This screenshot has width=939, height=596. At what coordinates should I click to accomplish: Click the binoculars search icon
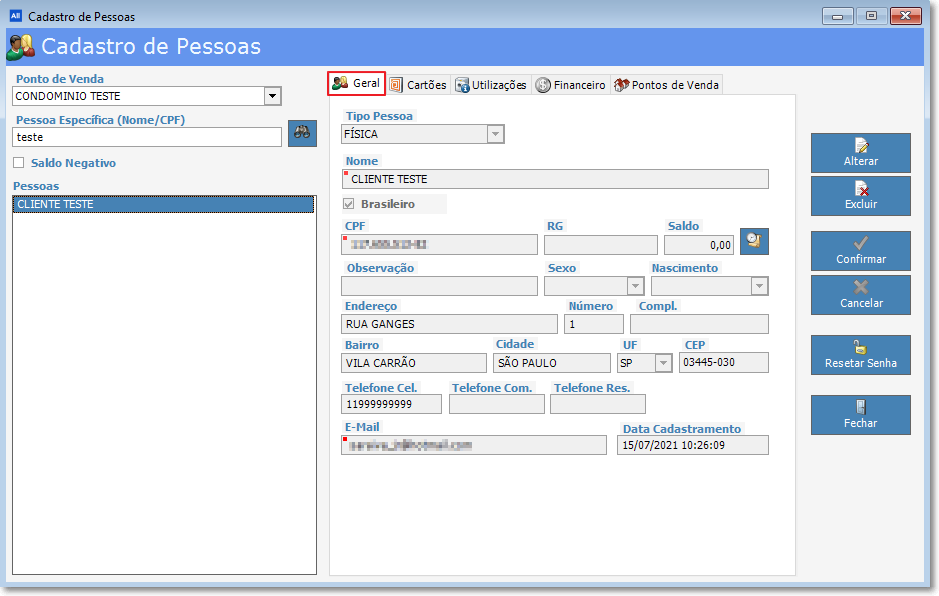pyautogui.click(x=302, y=134)
